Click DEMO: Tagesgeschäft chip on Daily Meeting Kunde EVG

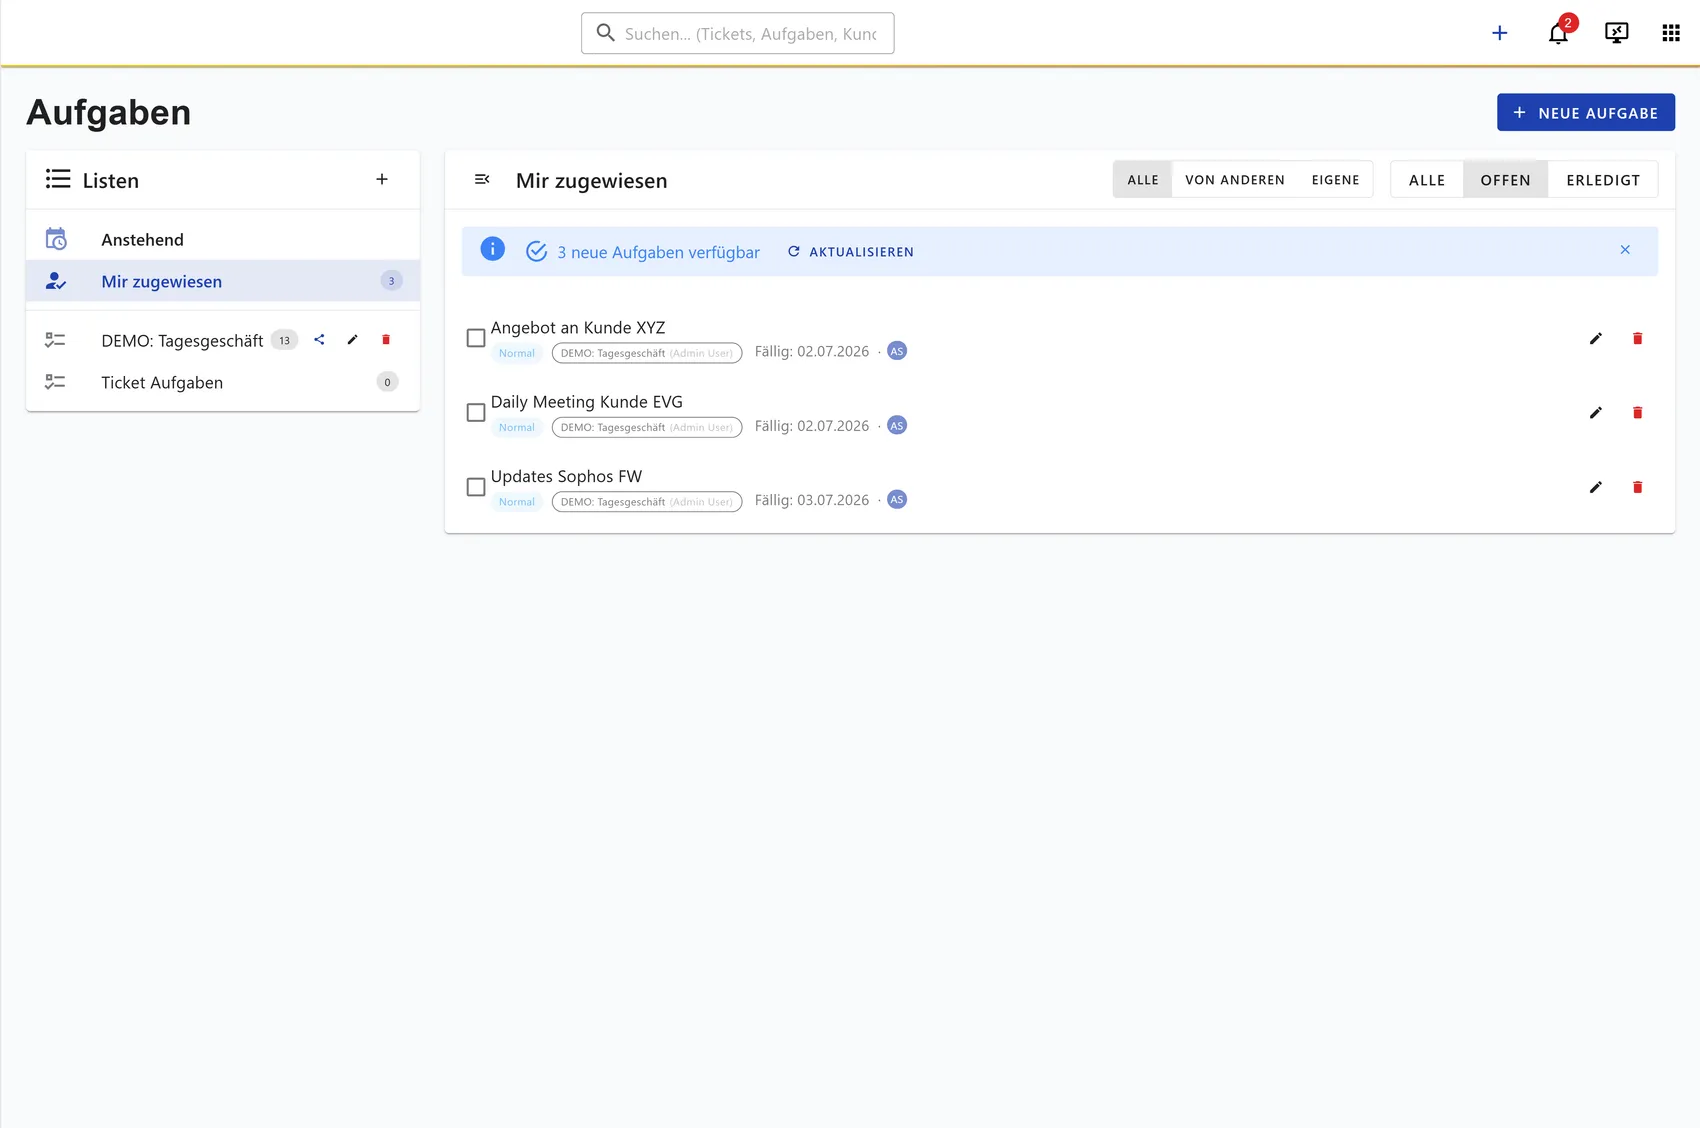pos(647,427)
